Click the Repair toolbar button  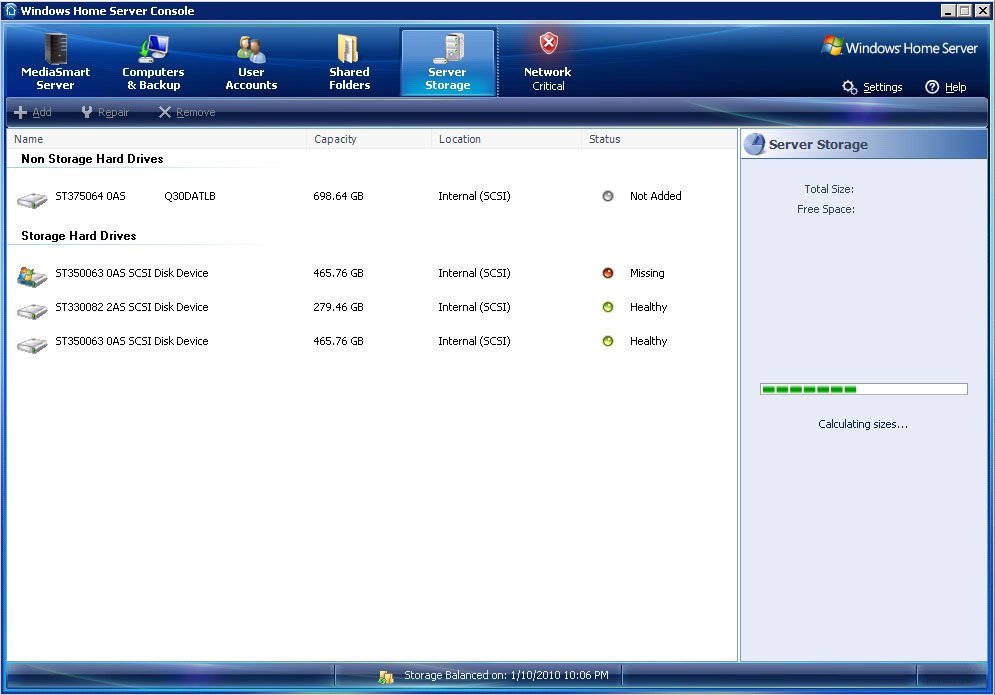click(x=105, y=112)
